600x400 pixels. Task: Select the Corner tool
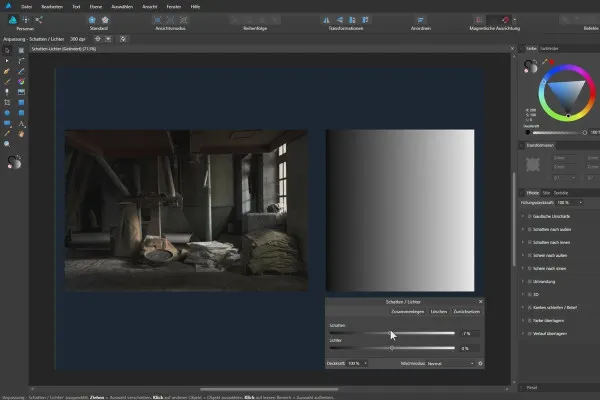21,60
